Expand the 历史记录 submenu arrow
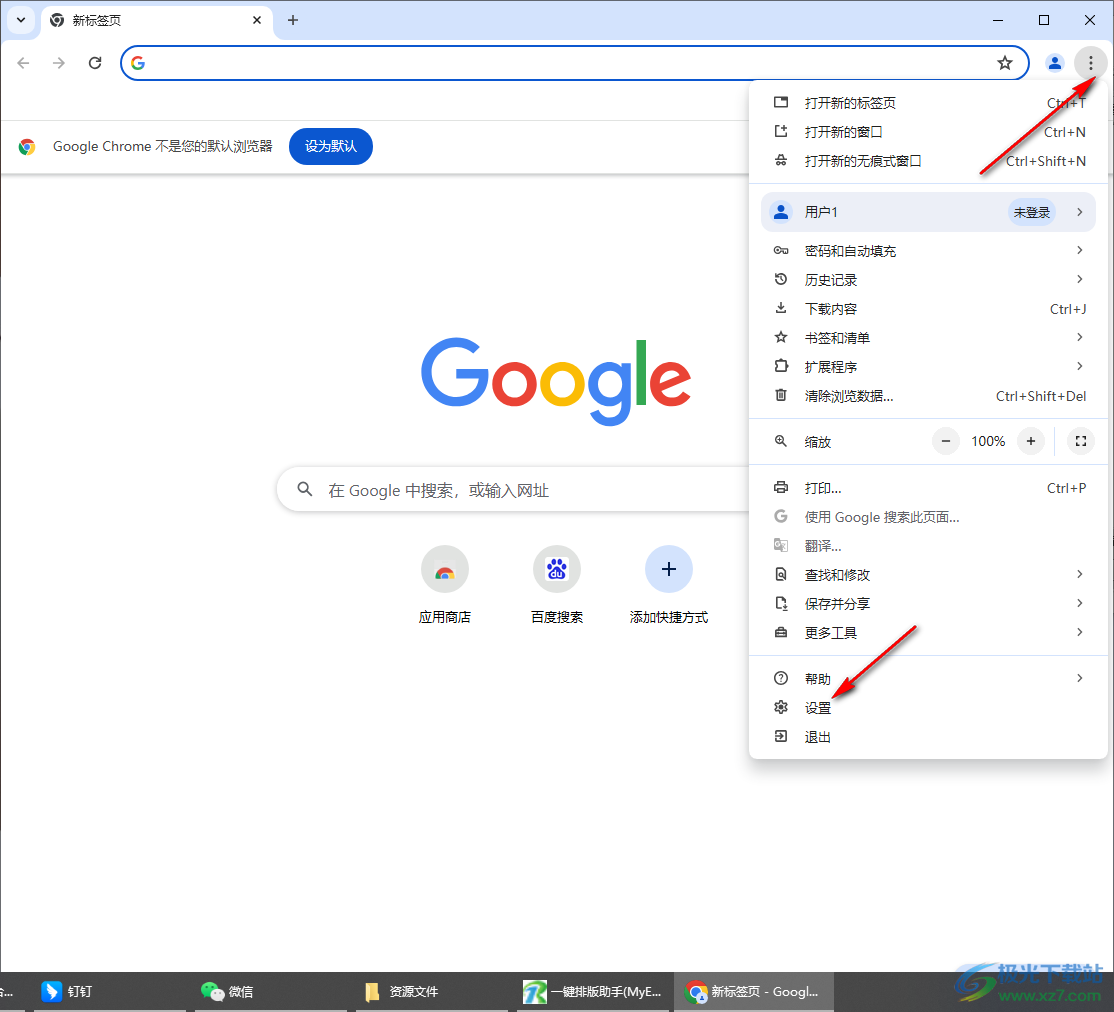The height and width of the screenshot is (1012, 1114). (1079, 279)
